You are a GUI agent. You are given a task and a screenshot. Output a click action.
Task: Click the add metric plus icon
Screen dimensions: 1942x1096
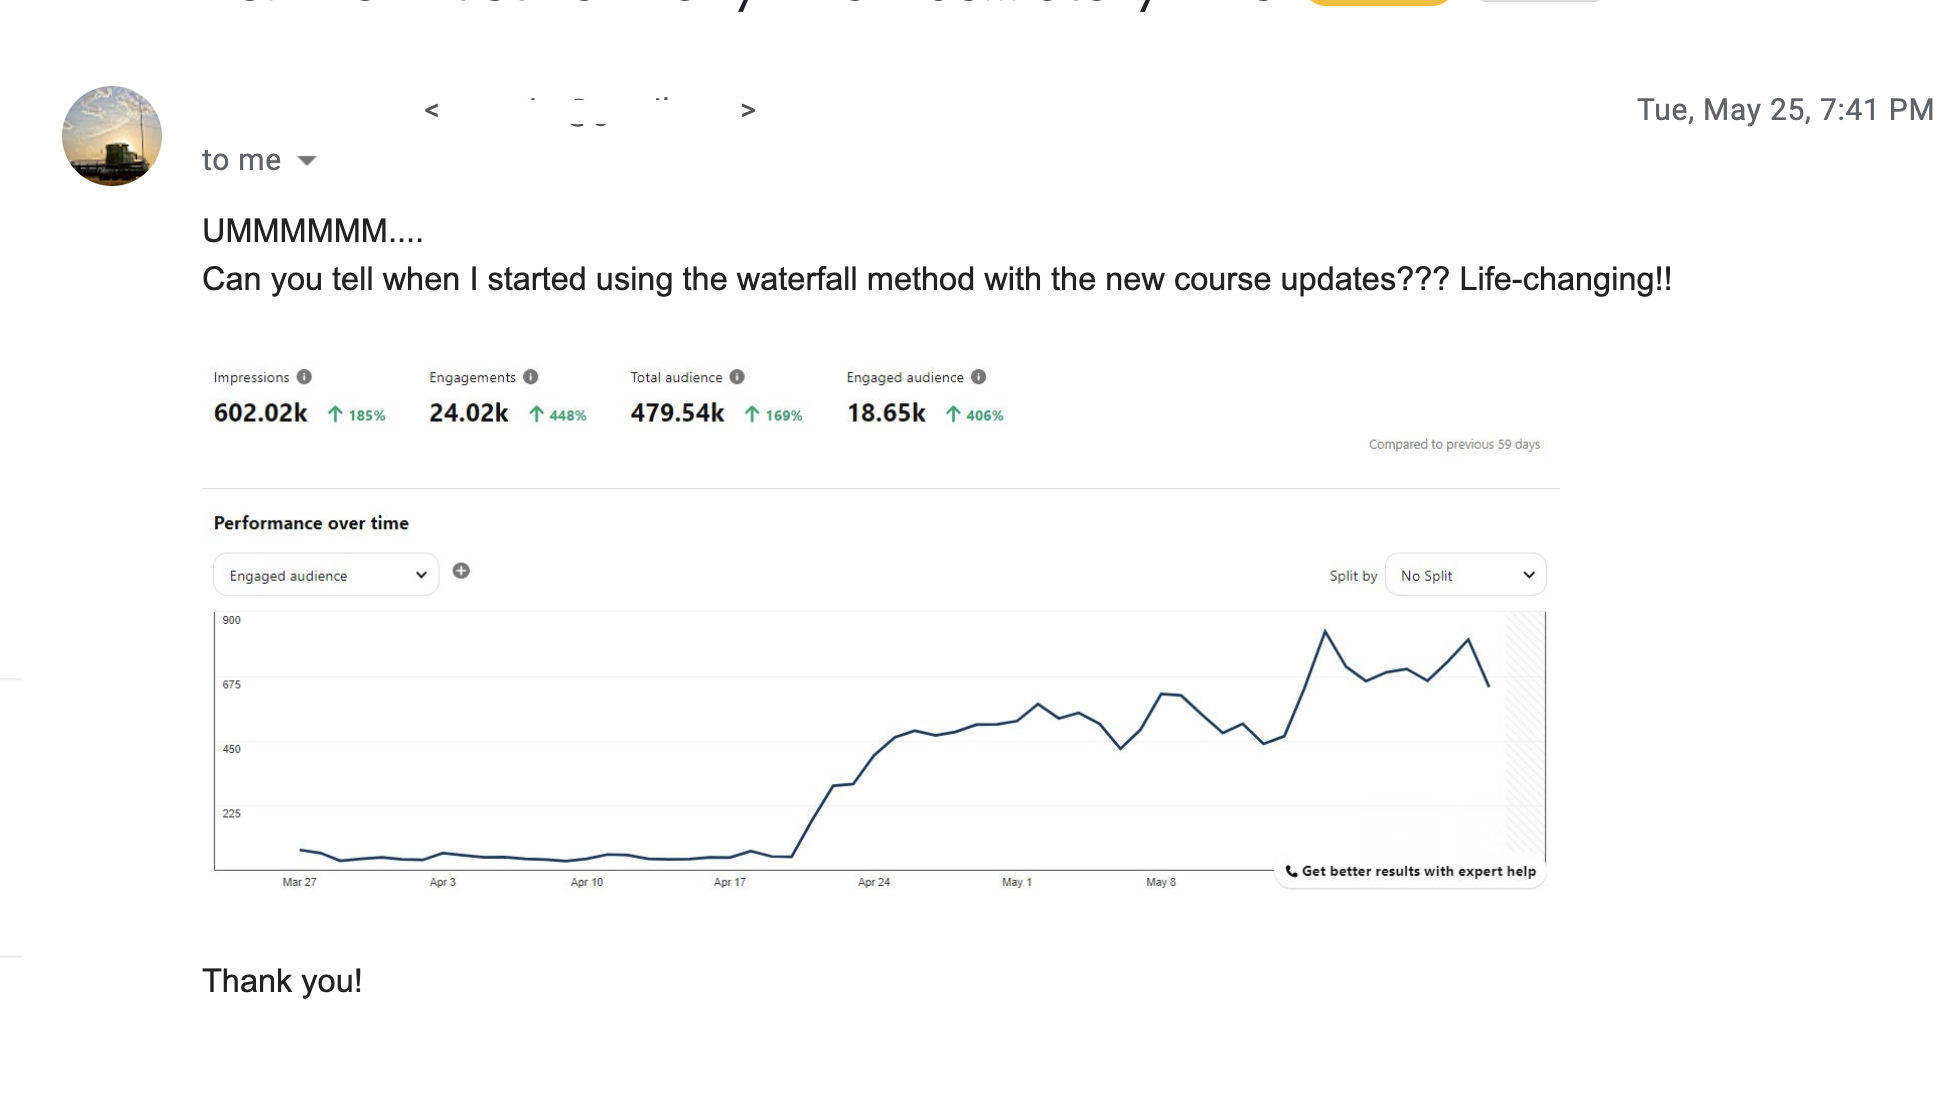(461, 571)
